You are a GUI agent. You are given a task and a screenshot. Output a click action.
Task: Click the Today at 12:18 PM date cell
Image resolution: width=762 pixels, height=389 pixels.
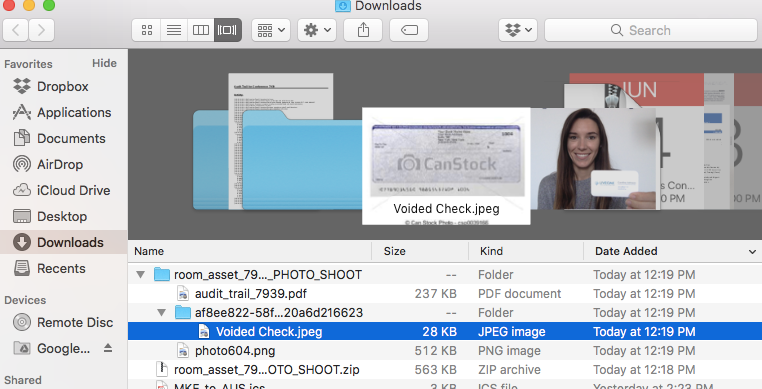(x=644, y=370)
